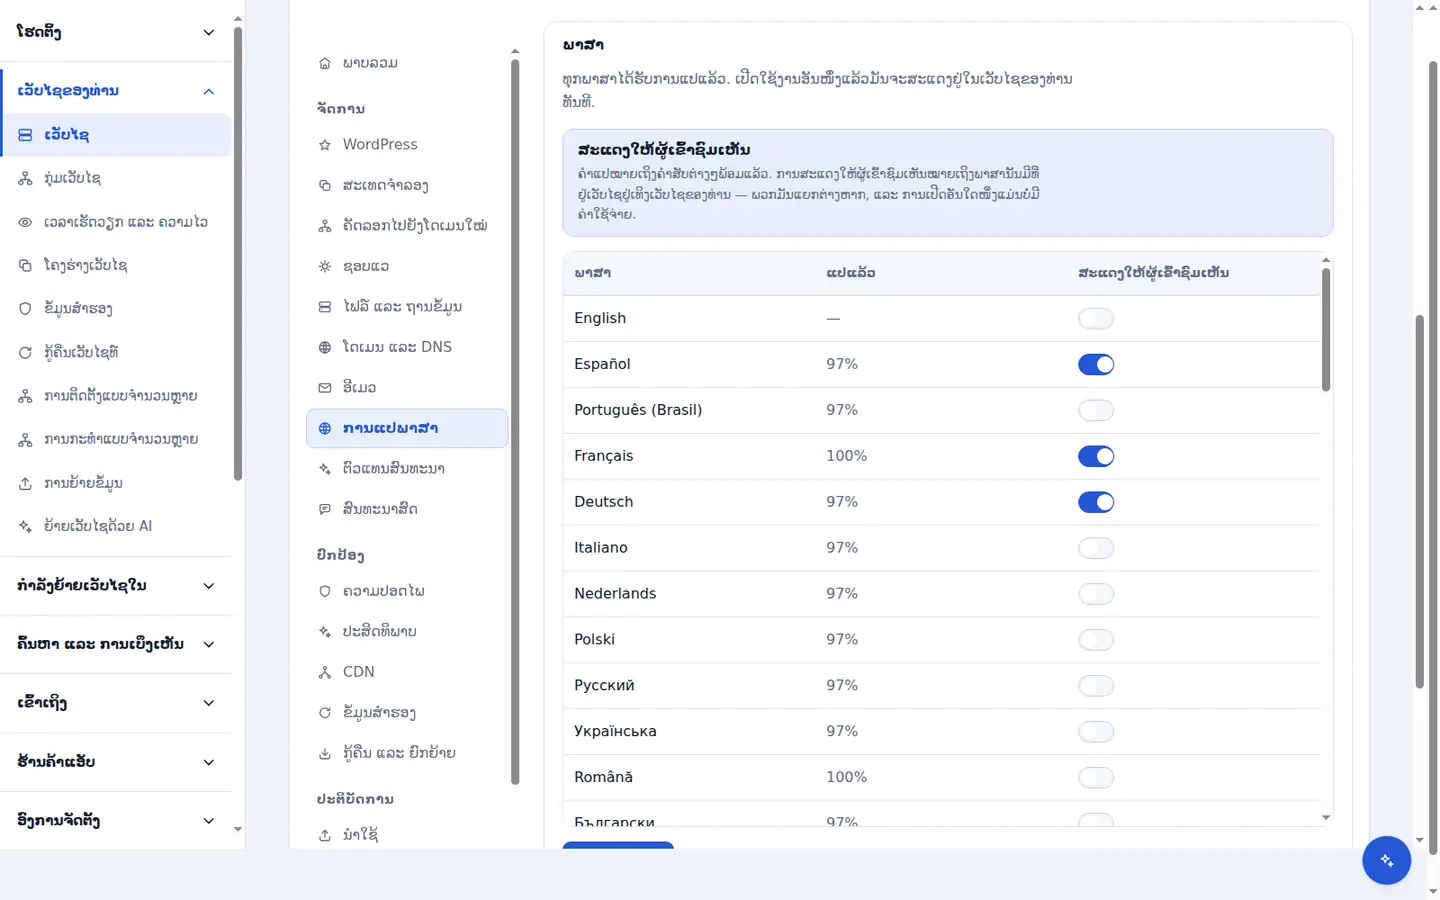This screenshot has width=1440, height=900.
Task: Open the ການແປພາສາ settings tab
Action: click(x=407, y=428)
